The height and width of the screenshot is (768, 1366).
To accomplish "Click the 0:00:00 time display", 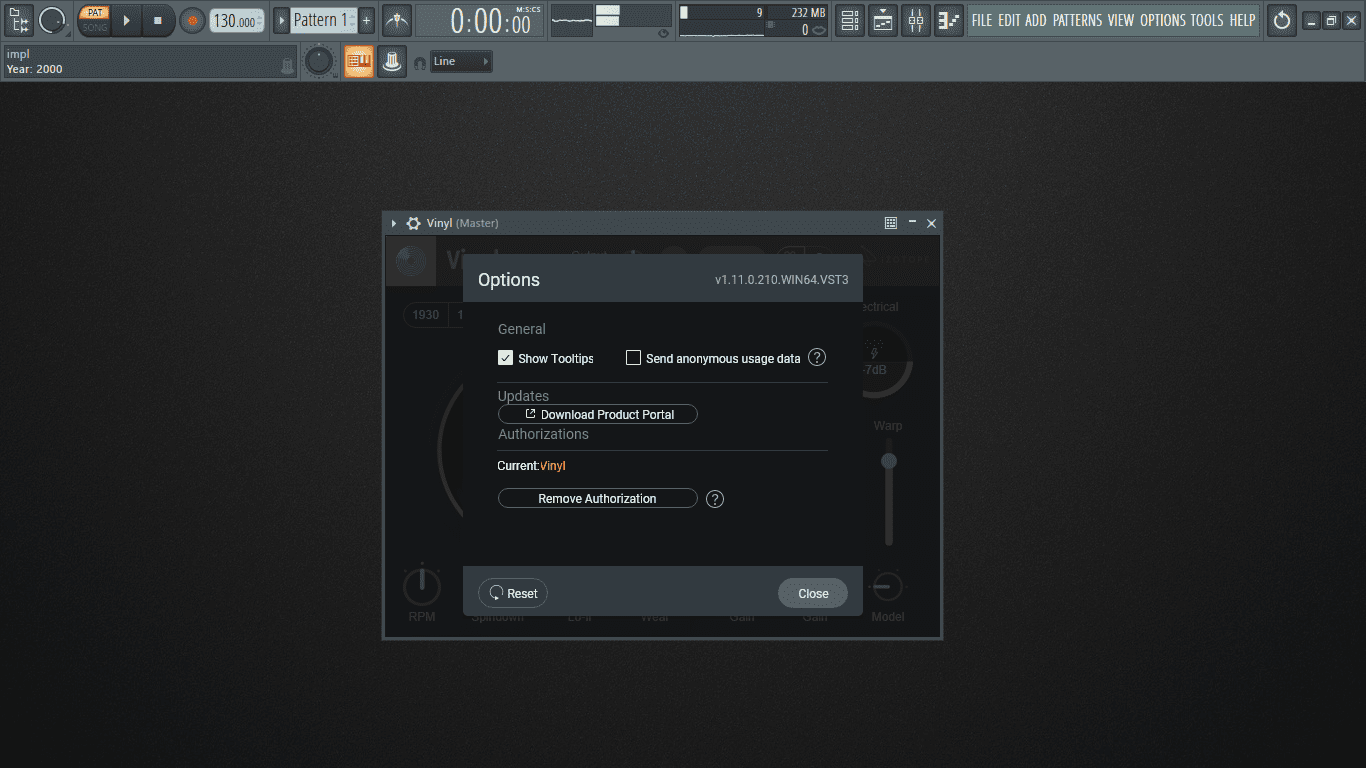I will [479, 21].
